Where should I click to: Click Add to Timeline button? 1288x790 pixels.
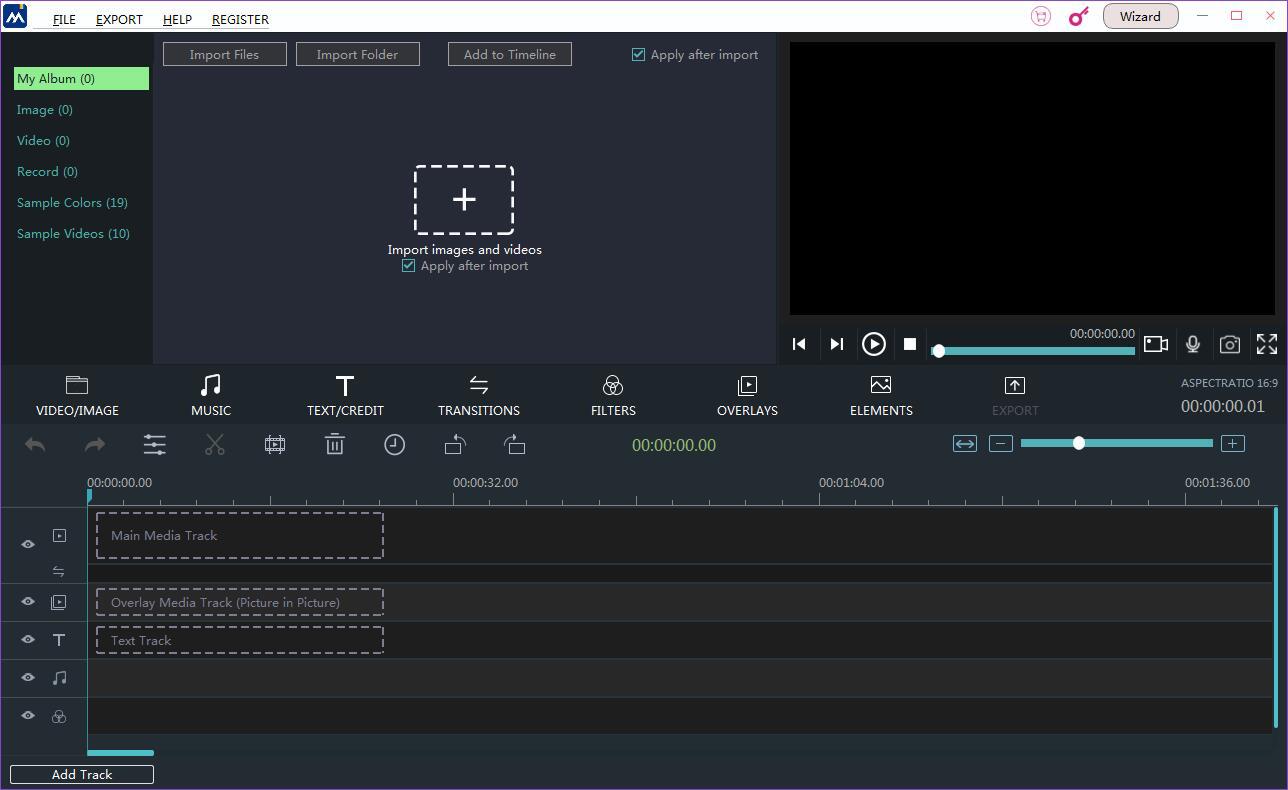click(x=510, y=54)
